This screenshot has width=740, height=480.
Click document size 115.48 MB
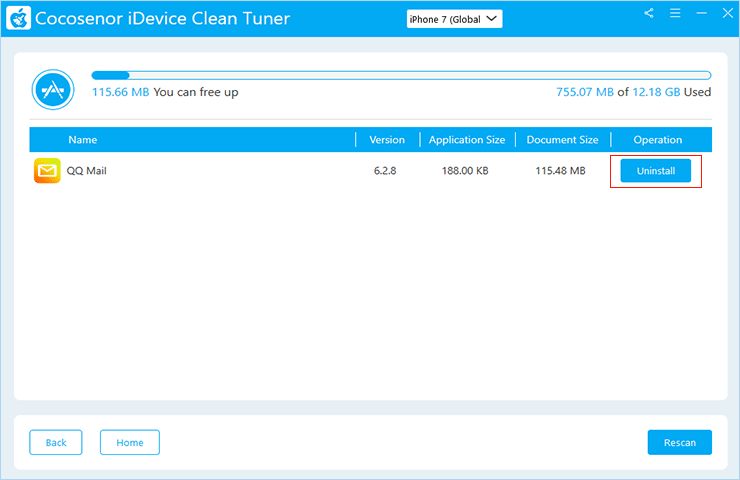[560, 171]
